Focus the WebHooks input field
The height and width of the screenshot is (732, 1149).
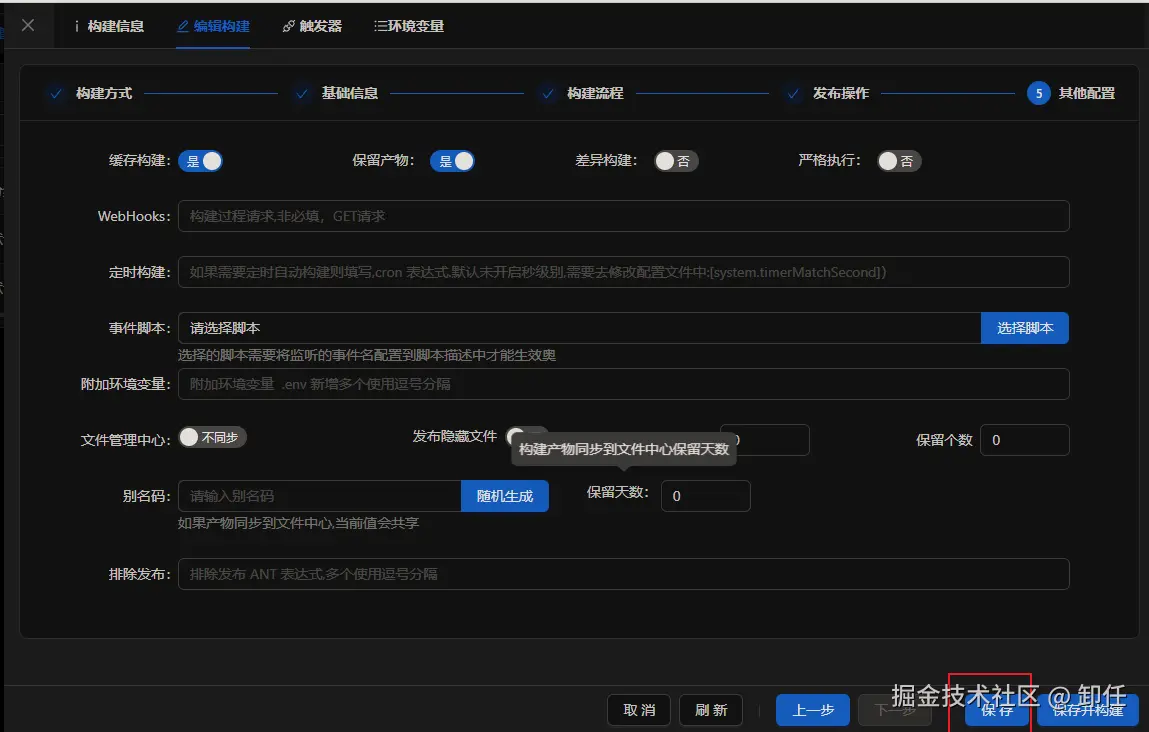[624, 216]
